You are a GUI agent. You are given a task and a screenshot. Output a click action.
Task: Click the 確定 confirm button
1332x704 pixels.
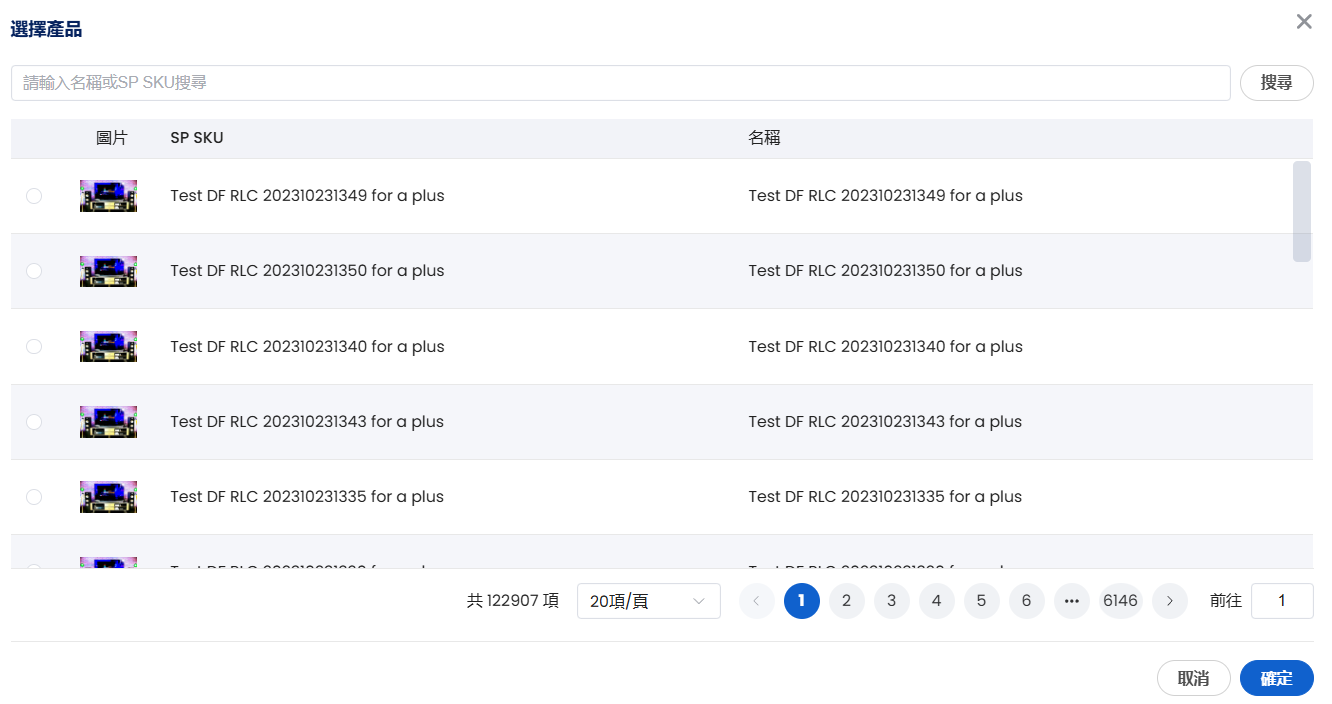(x=1277, y=678)
